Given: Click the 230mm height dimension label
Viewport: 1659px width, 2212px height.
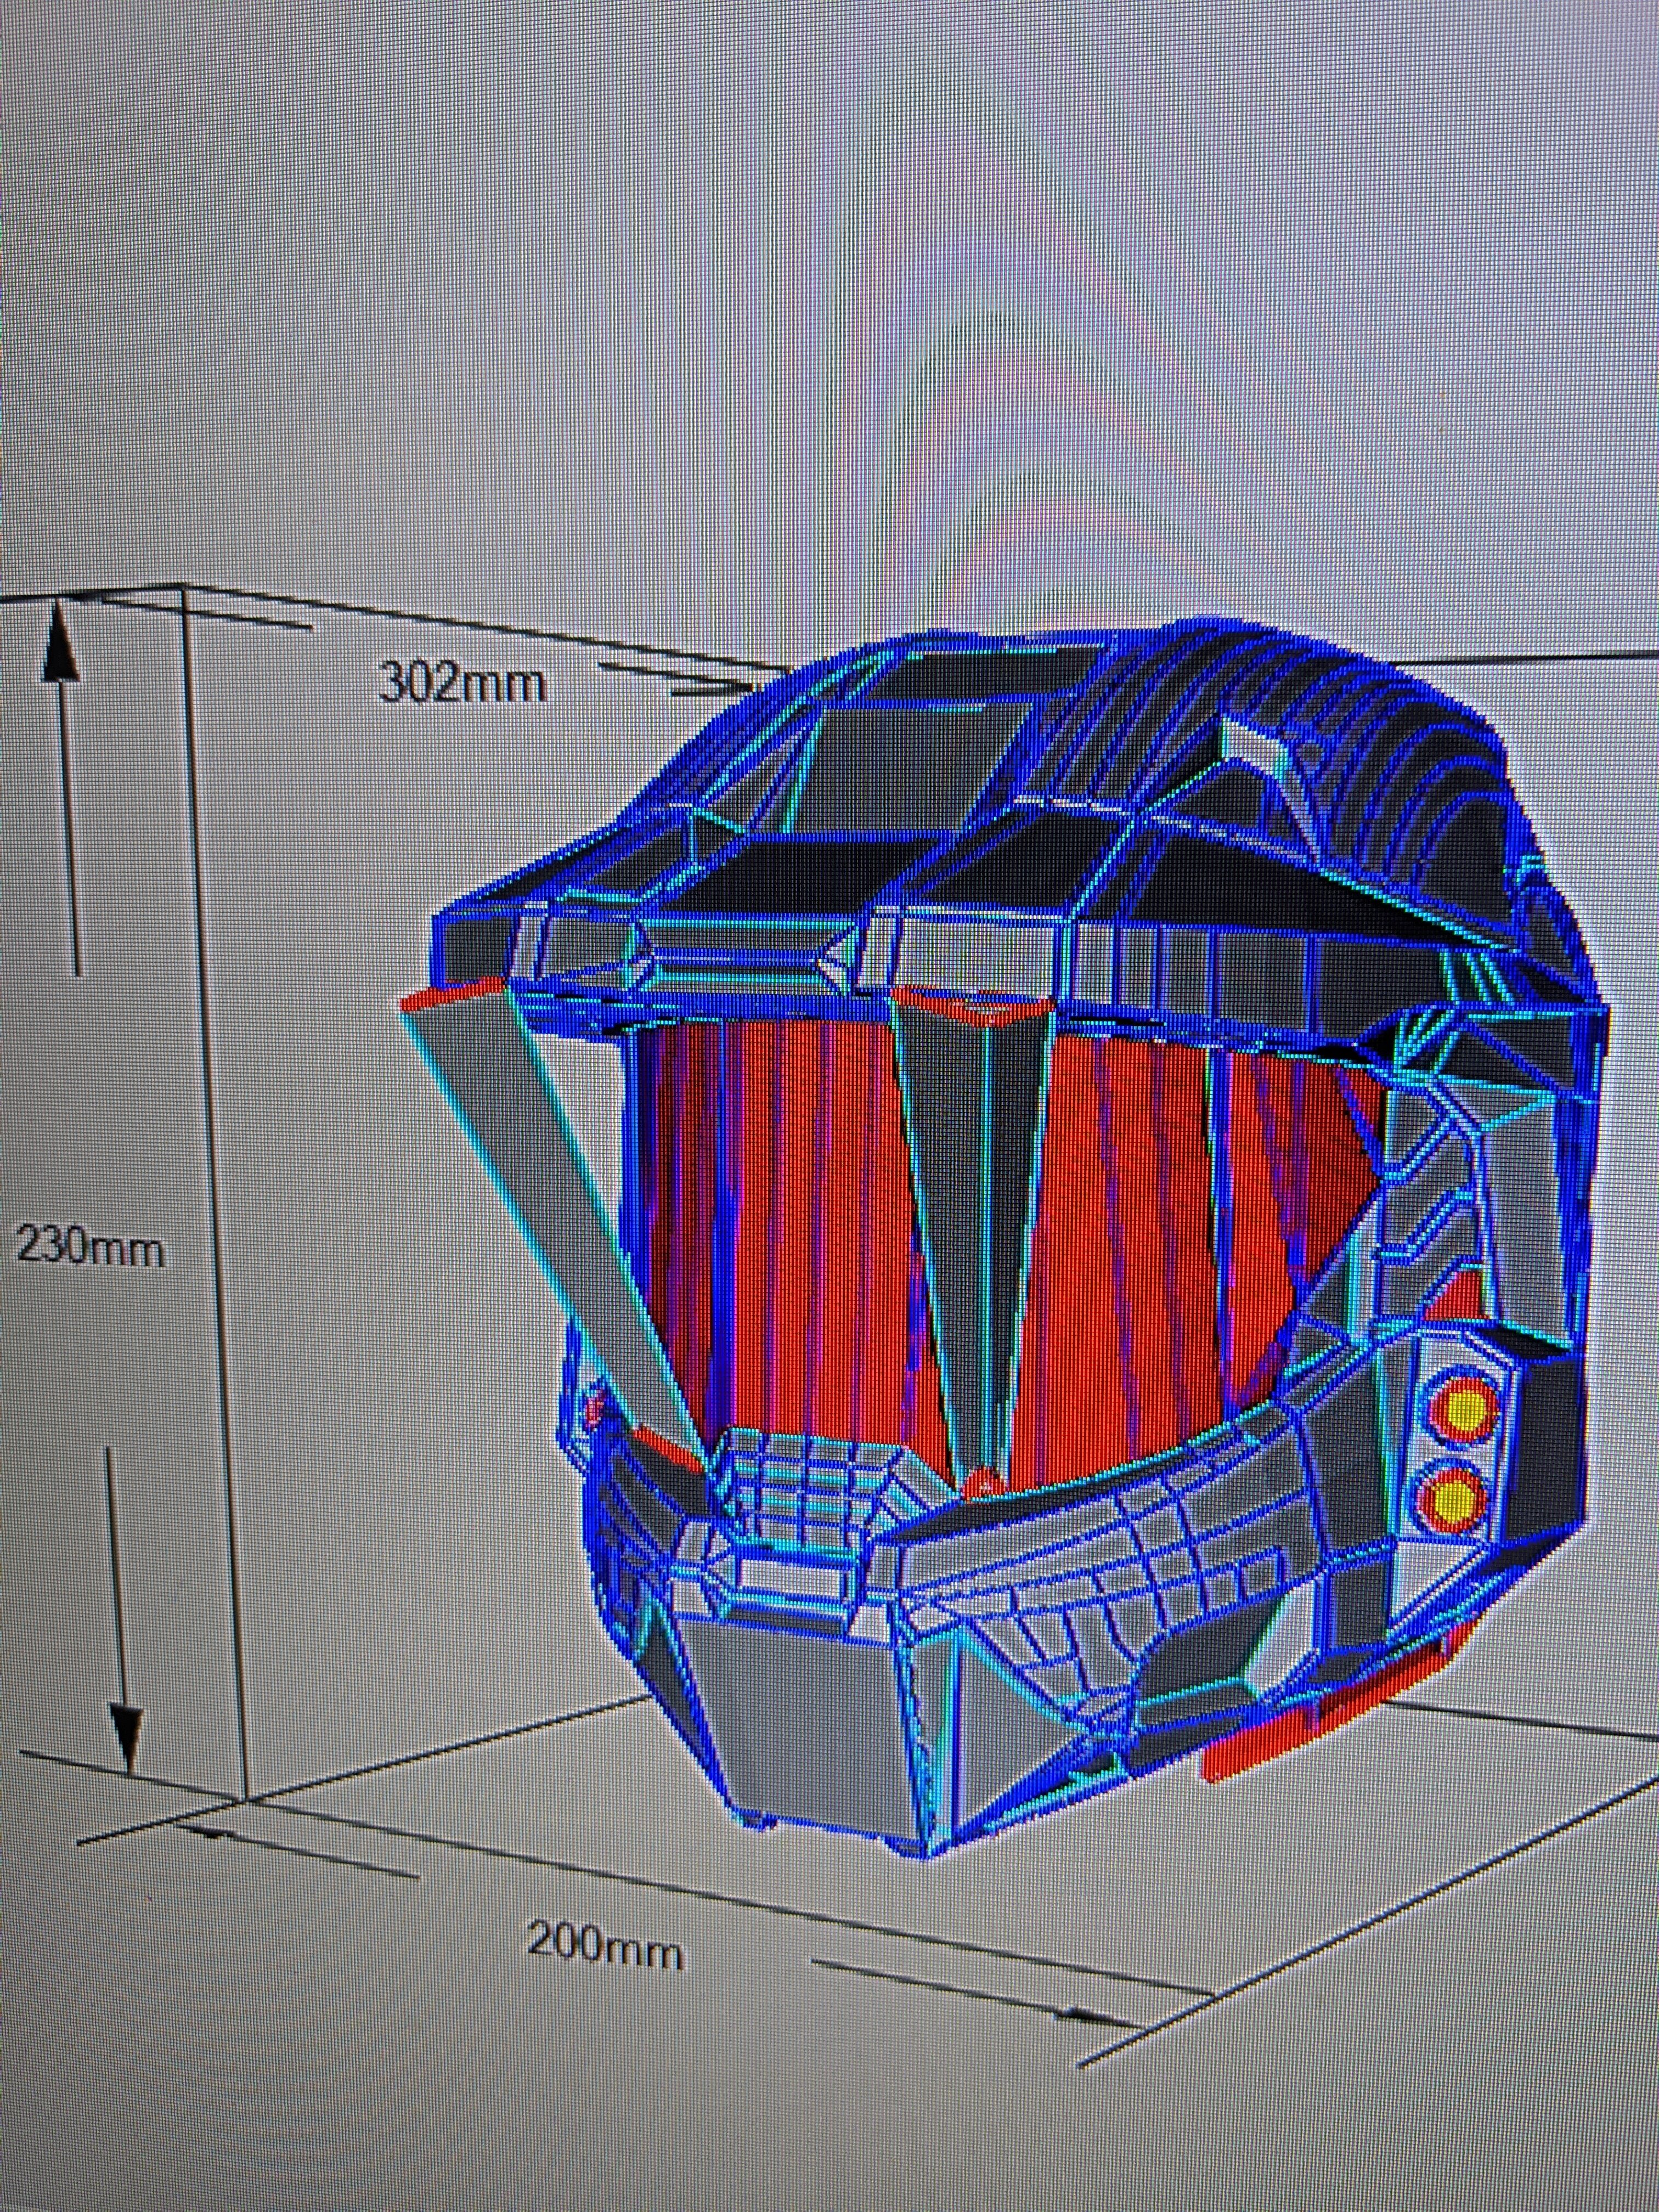Looking at the screenshot, I should coord(90,1247).
